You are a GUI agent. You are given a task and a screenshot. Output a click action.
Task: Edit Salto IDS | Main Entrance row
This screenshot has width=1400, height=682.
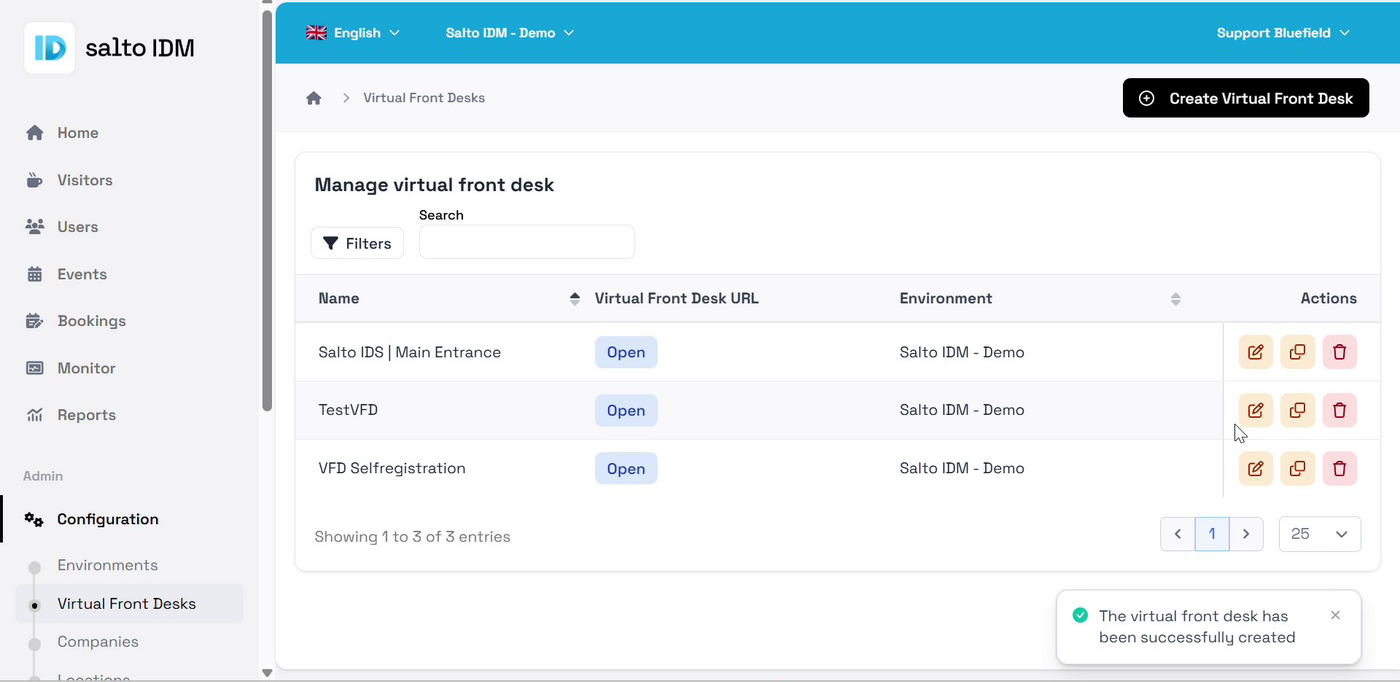click(1256, 352)
